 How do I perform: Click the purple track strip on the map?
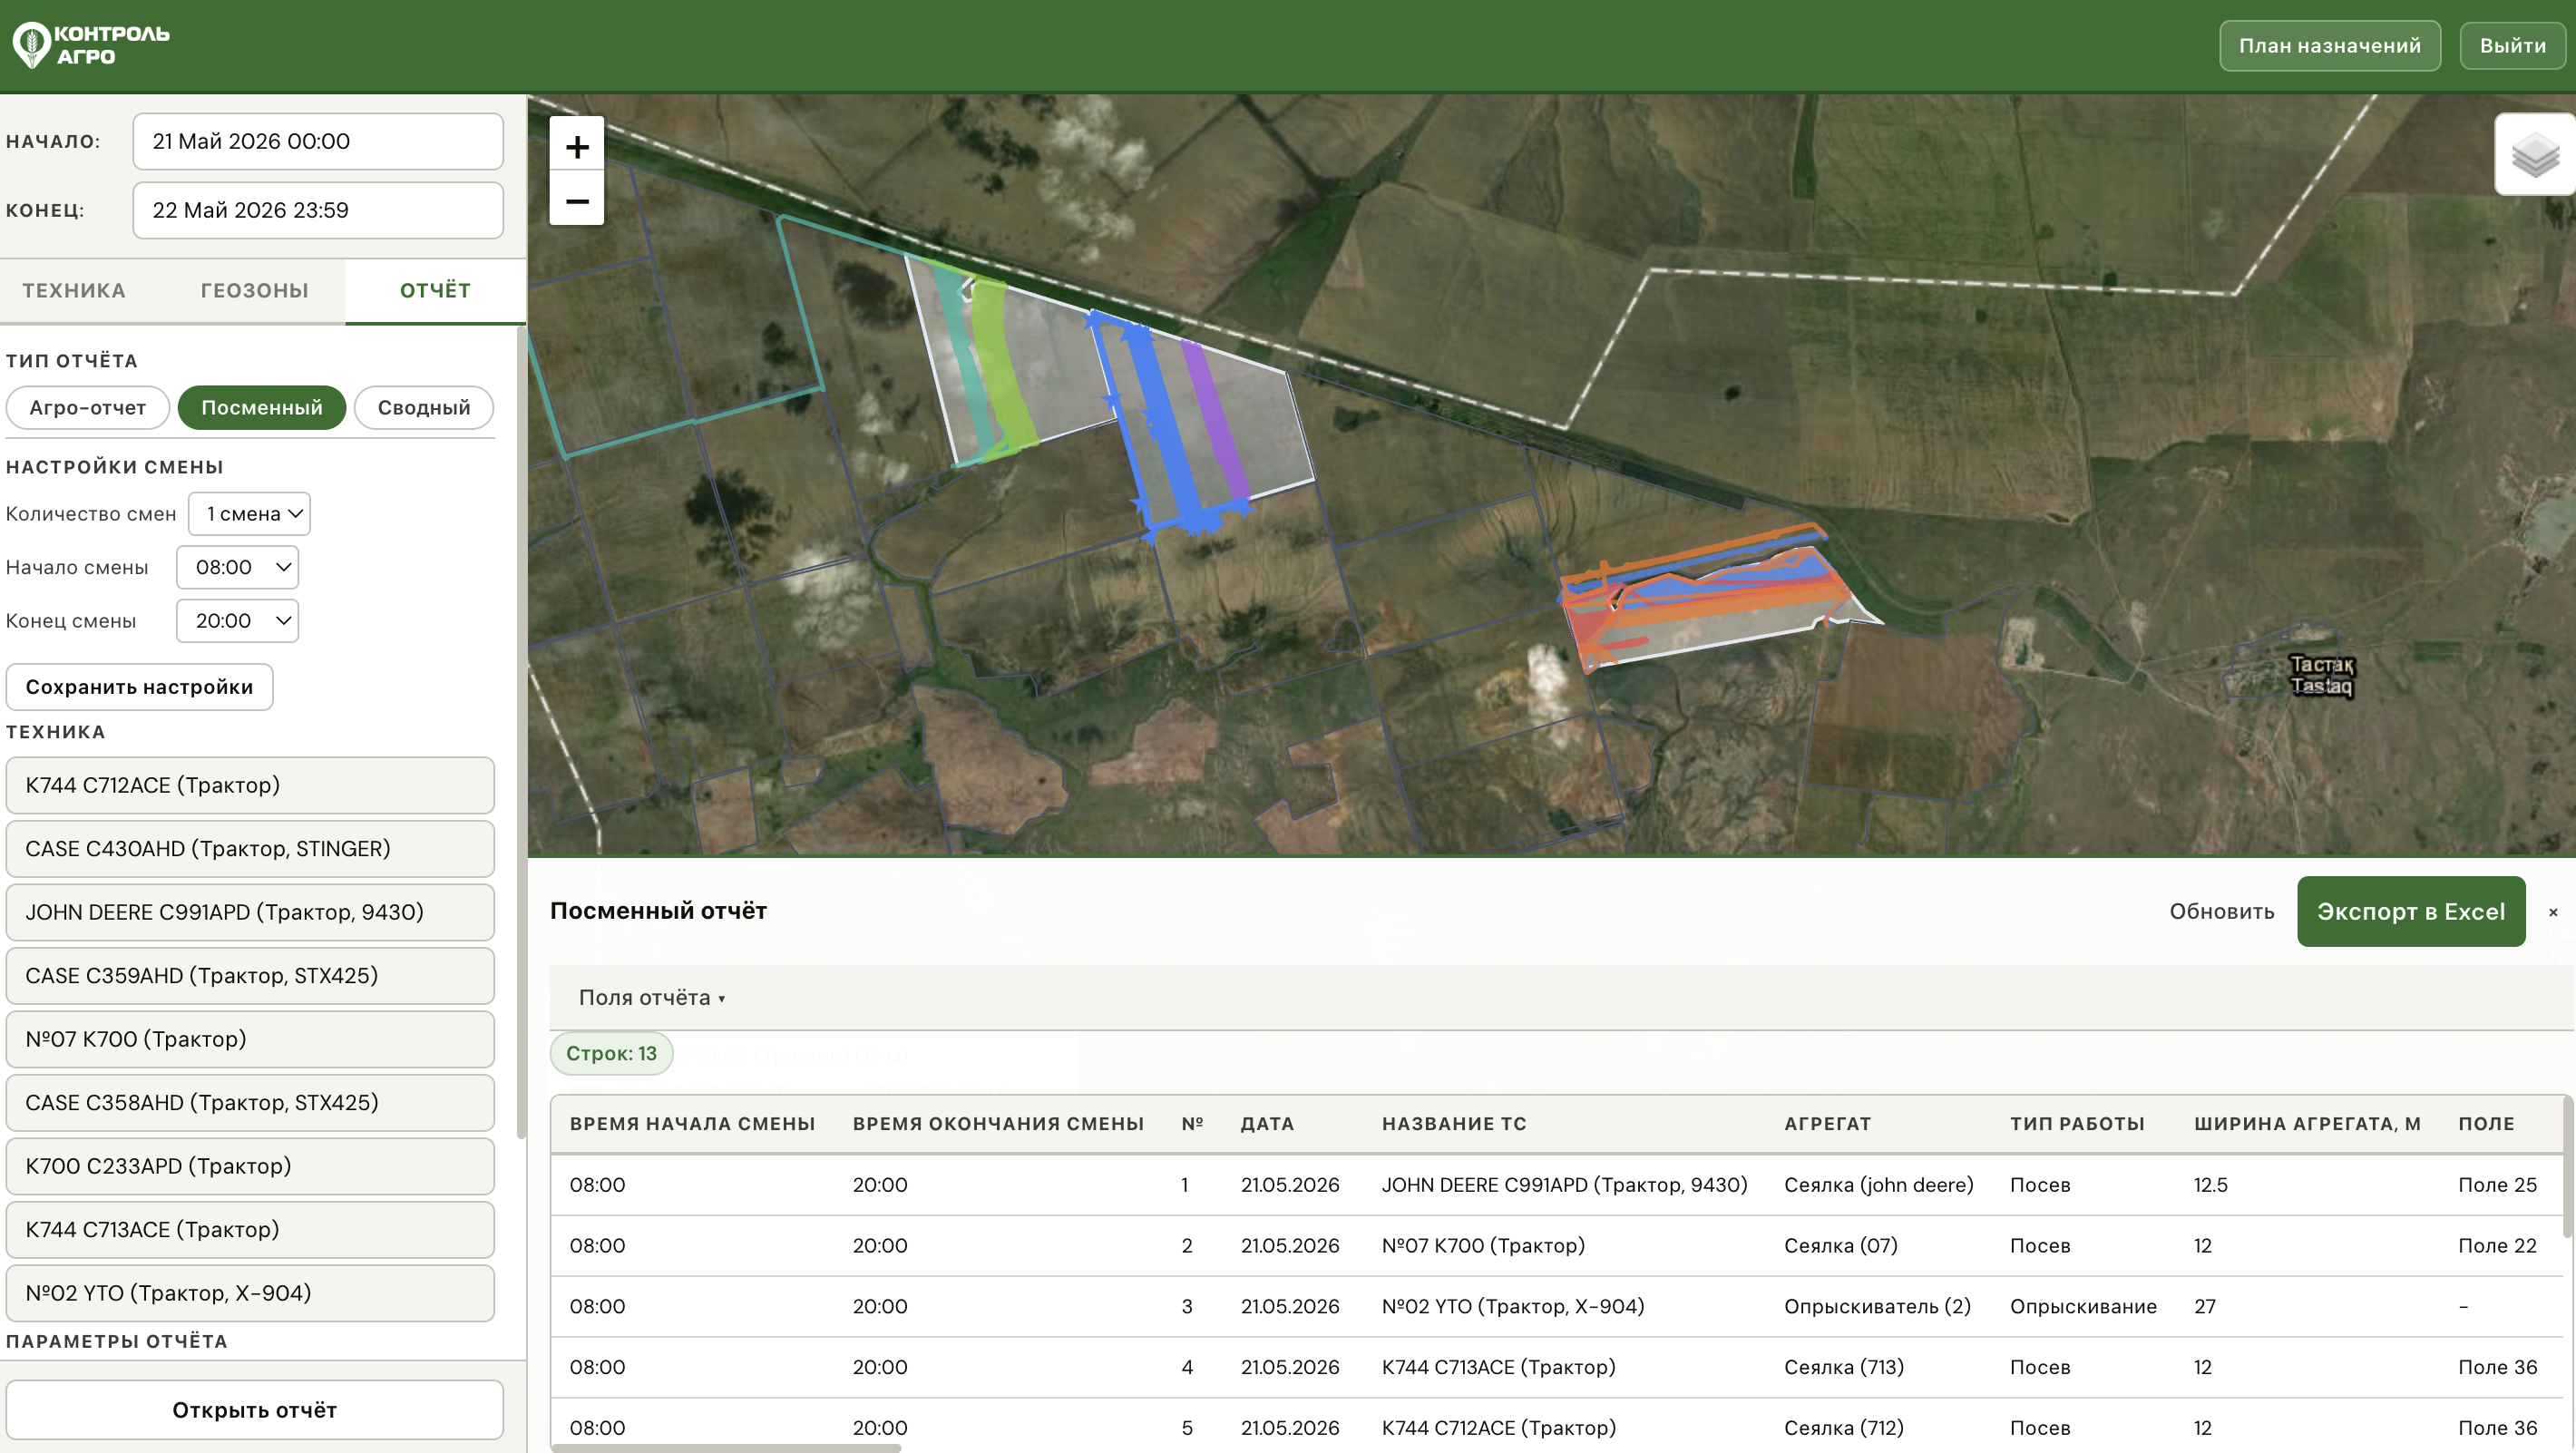tap(1215, 420)
